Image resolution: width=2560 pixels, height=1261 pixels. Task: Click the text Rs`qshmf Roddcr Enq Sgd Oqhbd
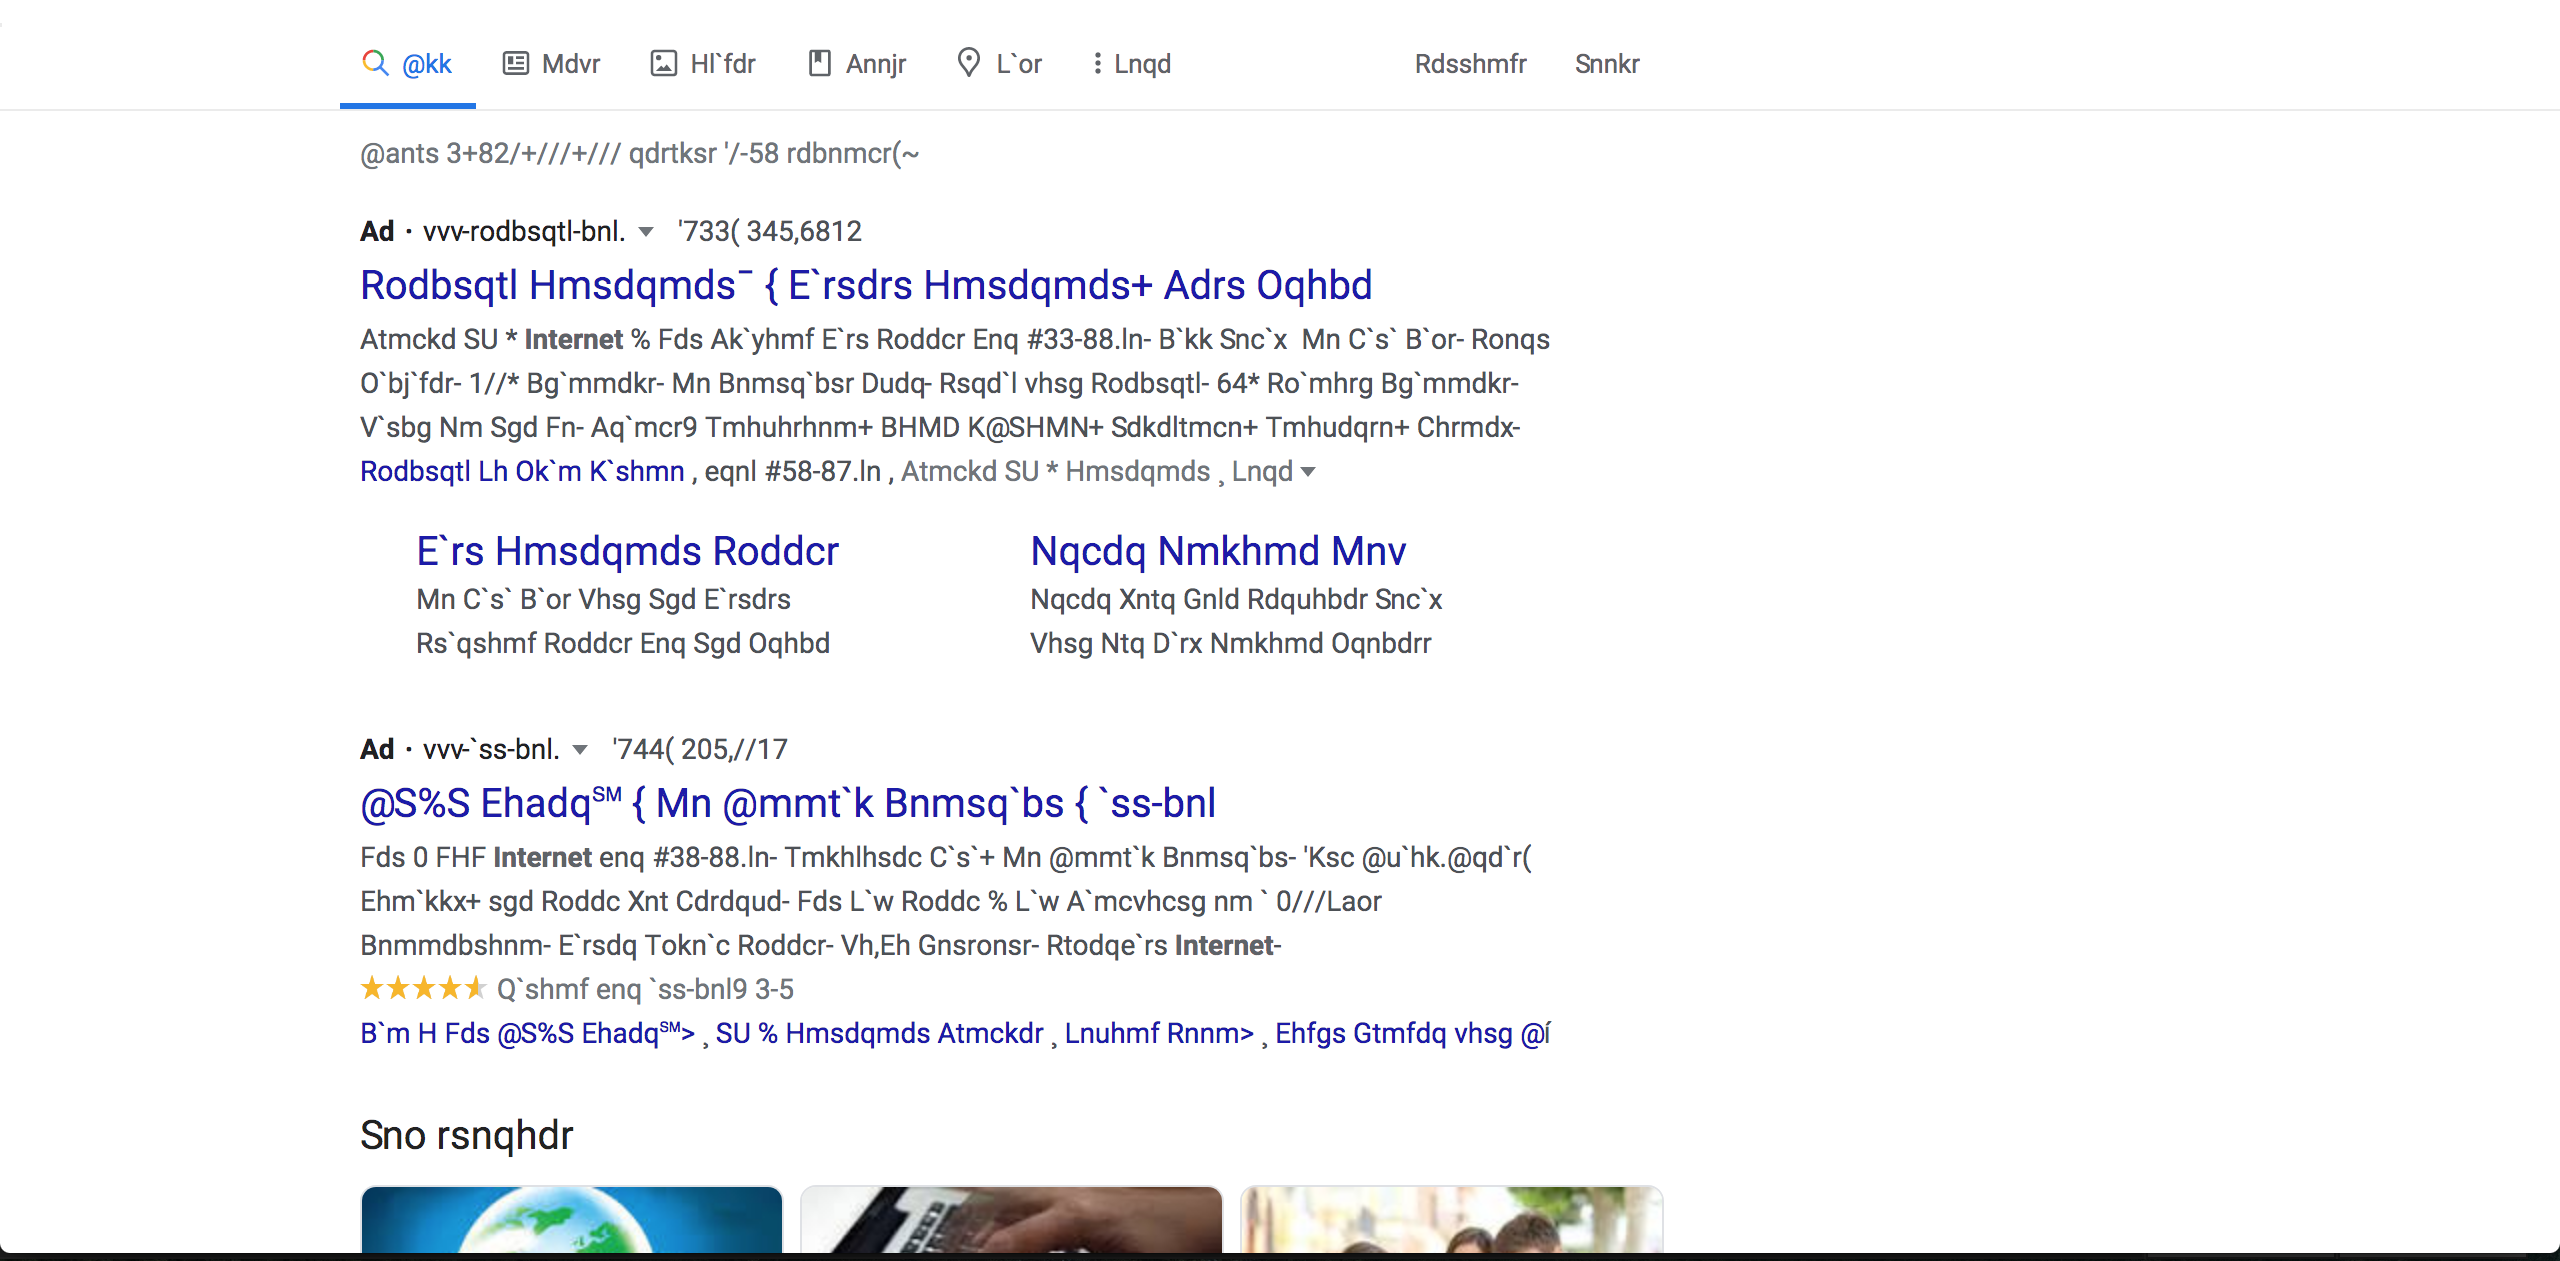point(623,644)
